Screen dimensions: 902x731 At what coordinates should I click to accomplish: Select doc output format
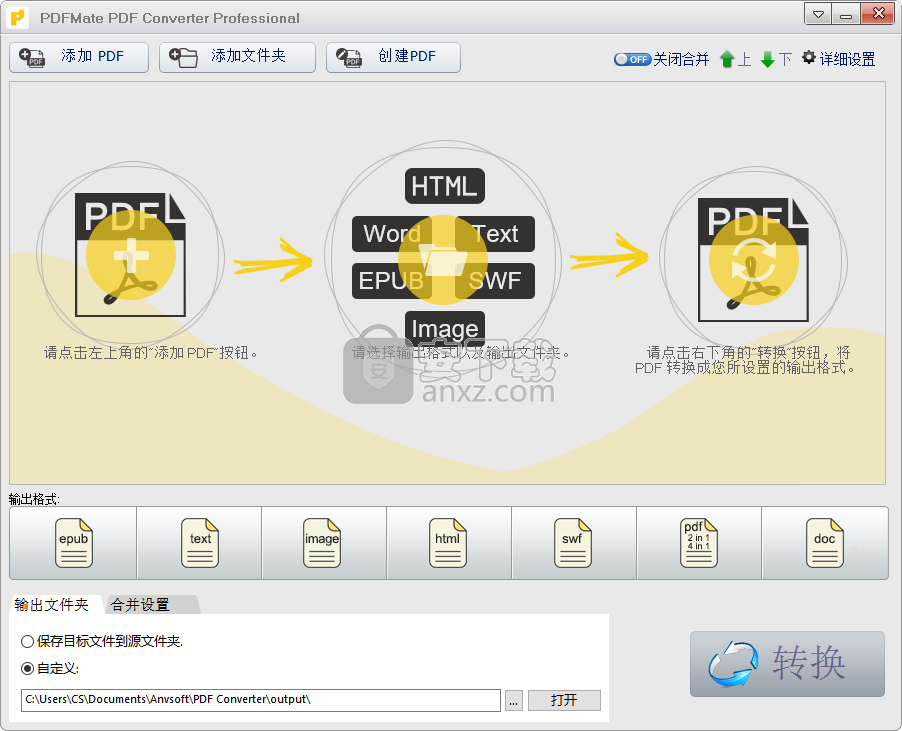click(825, 543)
